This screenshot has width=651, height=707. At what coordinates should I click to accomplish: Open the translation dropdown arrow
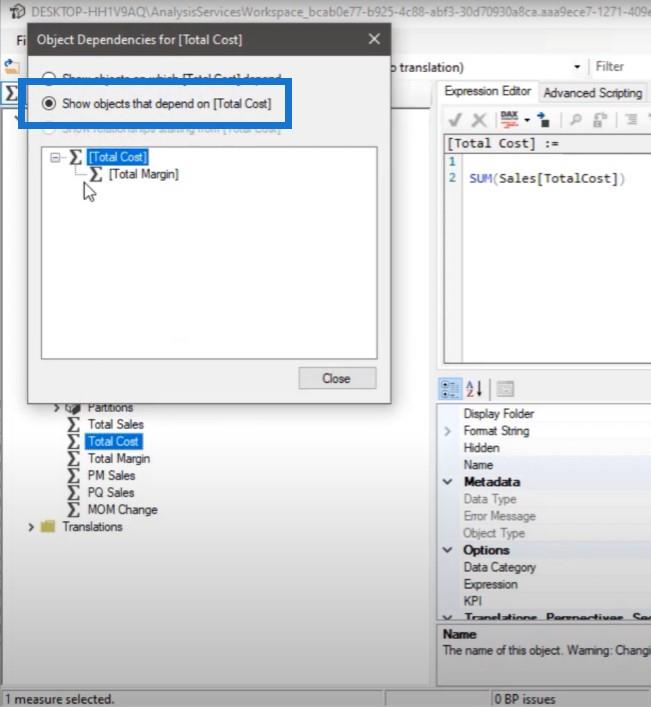(577, 67)
